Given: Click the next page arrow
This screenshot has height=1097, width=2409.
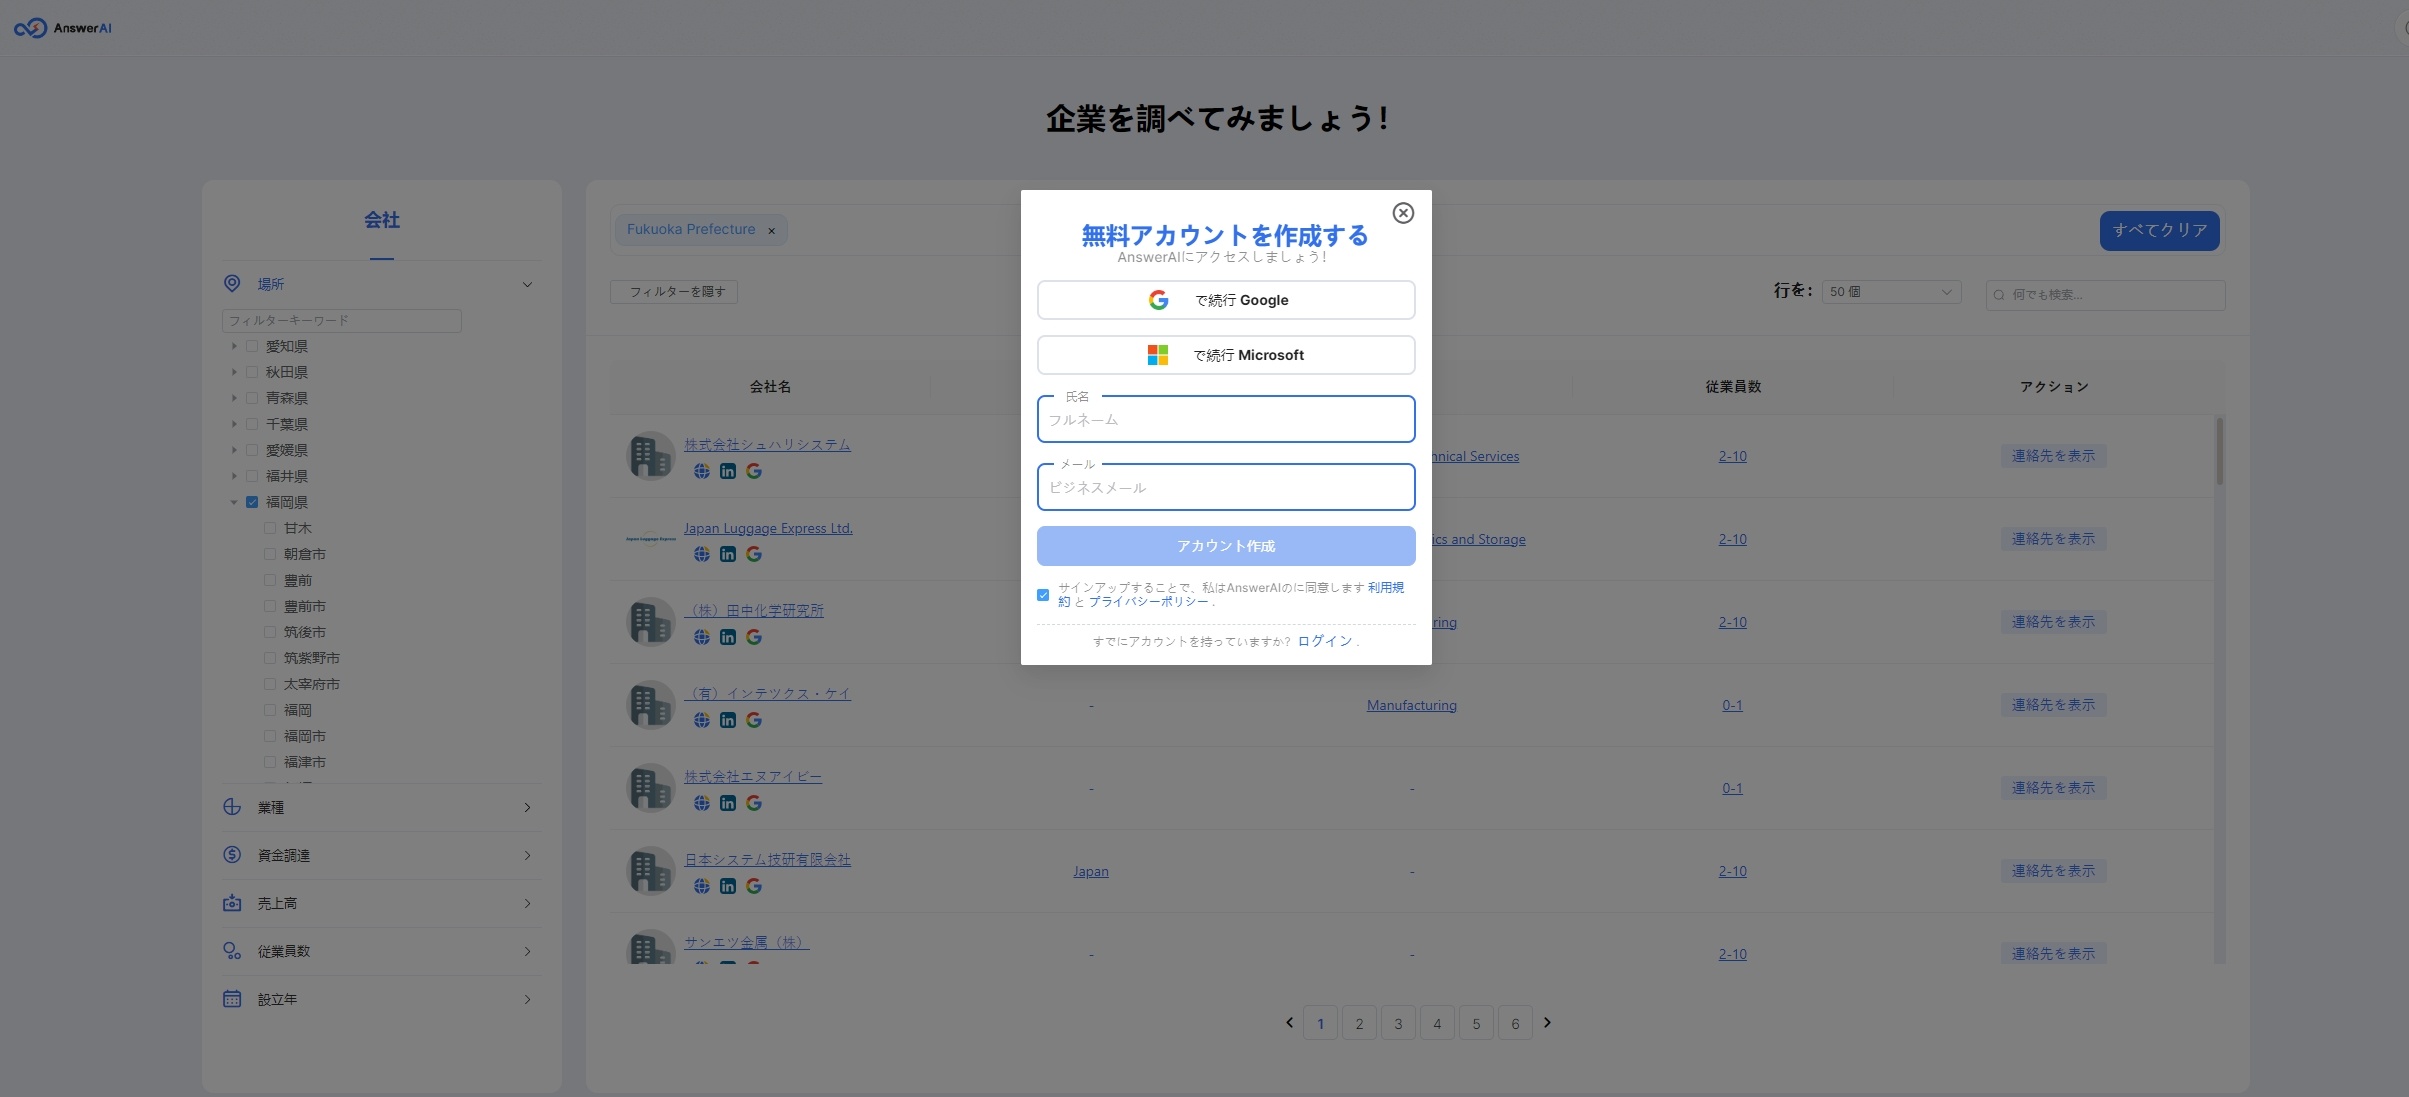Looking at the screenshot, I should coord(1547,1022).
